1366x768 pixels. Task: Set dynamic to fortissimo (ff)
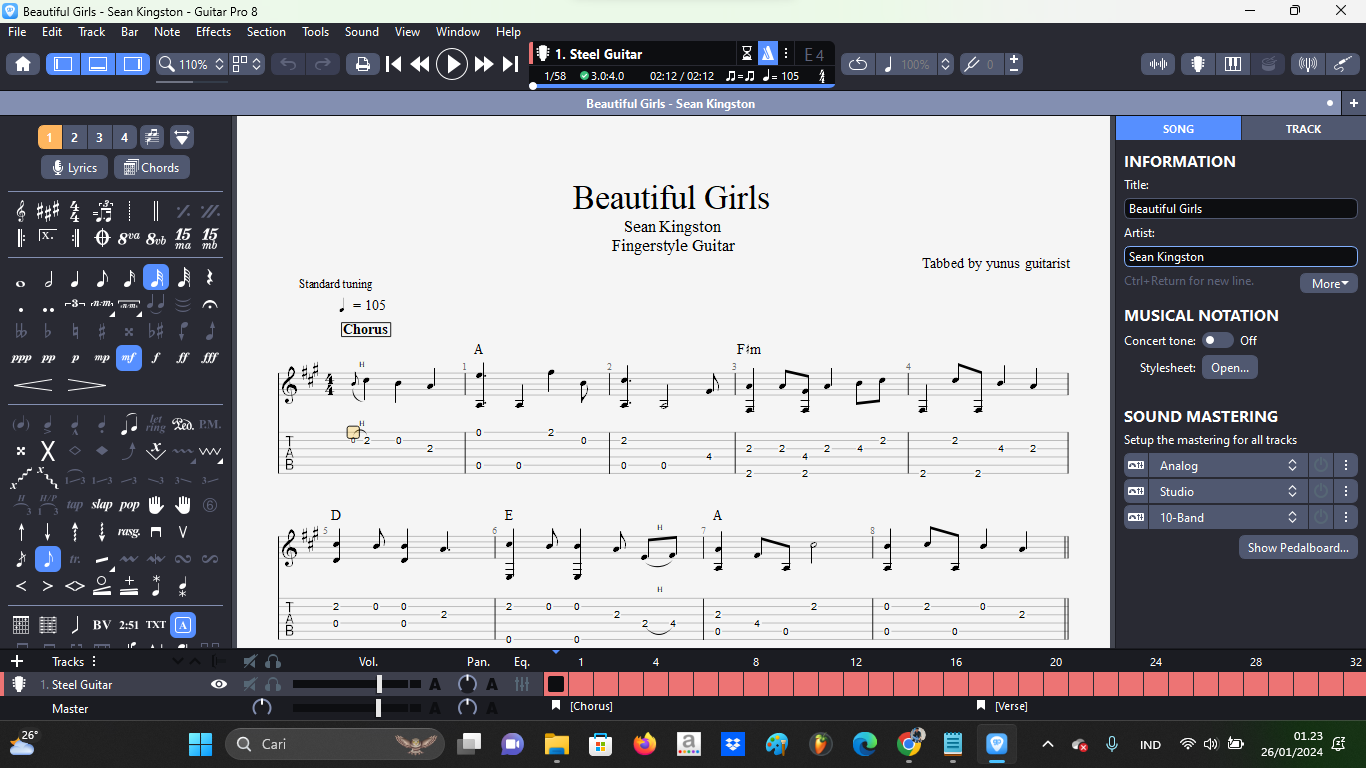[x=183, y=357]
